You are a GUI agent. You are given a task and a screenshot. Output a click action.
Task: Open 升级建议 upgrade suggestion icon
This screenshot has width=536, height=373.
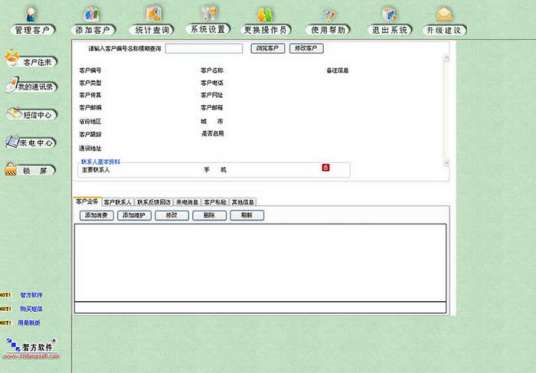[445, 21]
